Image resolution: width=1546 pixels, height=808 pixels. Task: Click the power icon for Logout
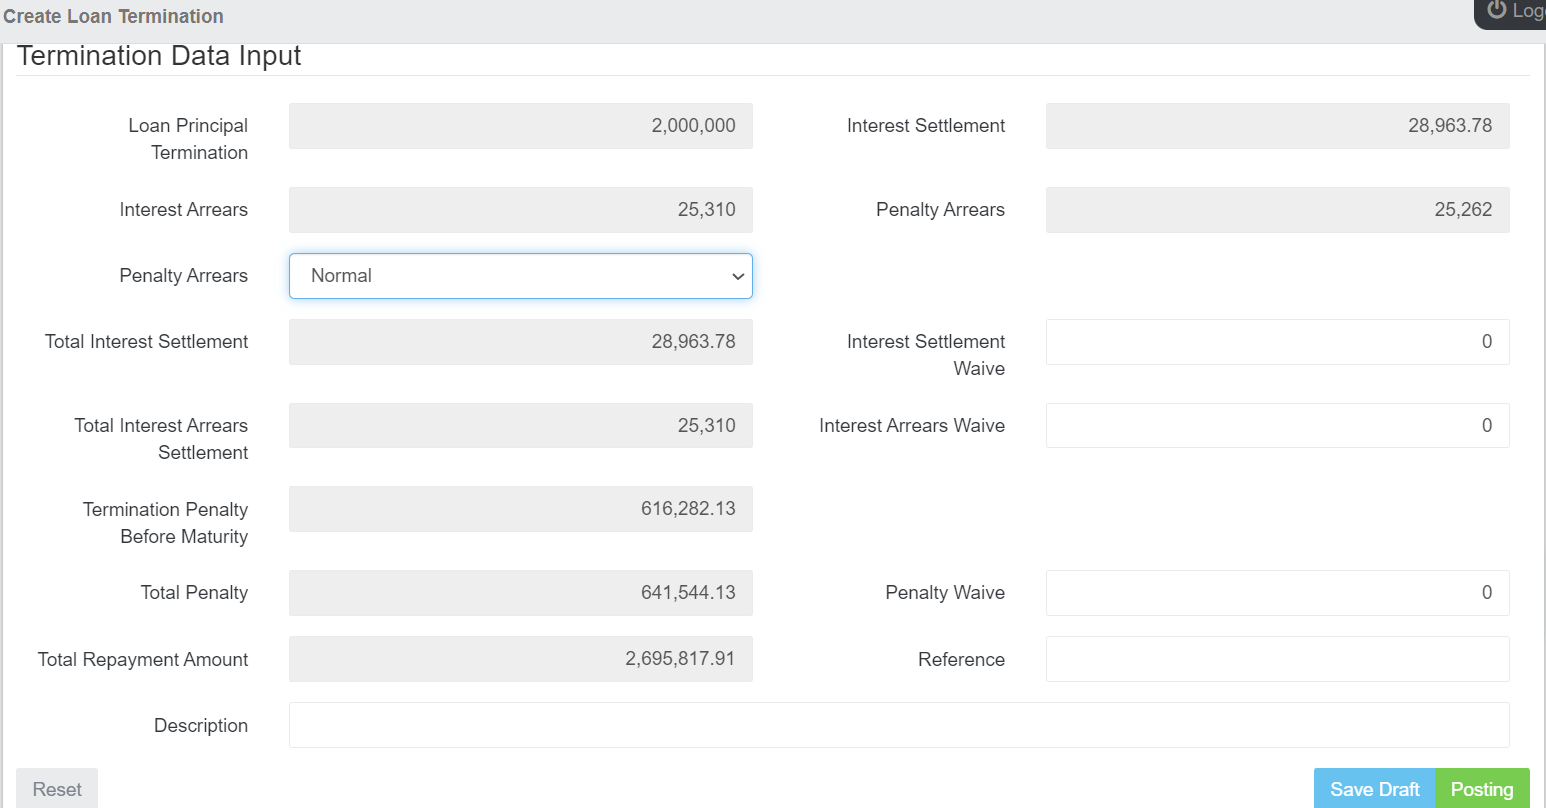click(1497, 10)
